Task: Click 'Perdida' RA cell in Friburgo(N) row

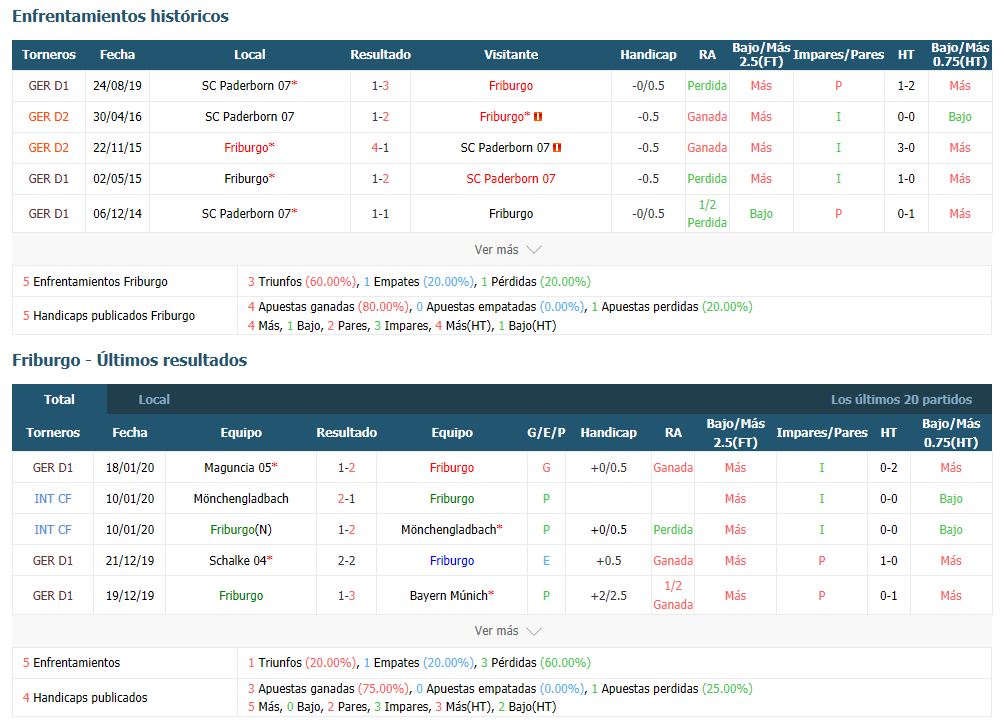Action: pyautogui.click(x=673, y=530)
